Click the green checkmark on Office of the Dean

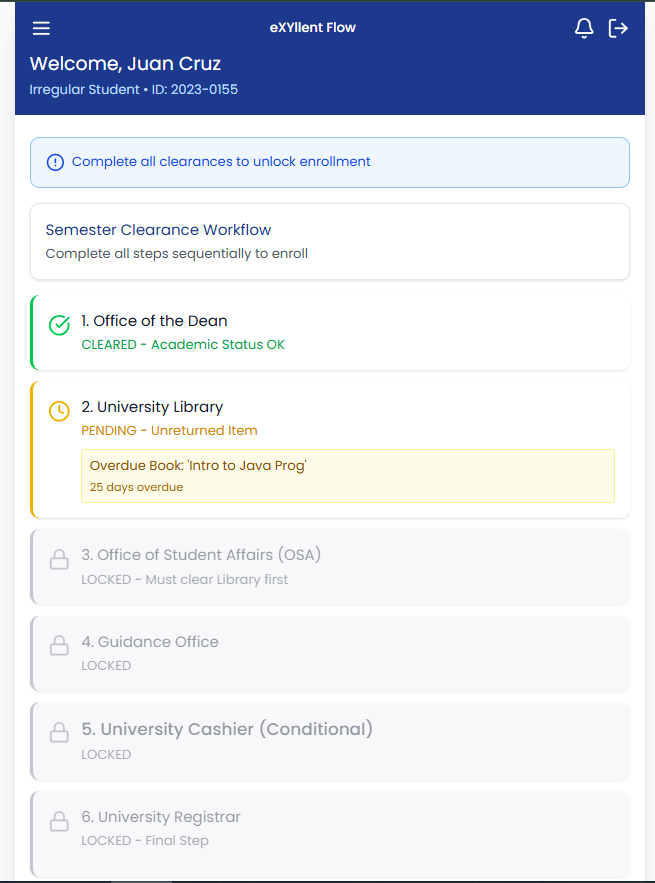point(57,325)
